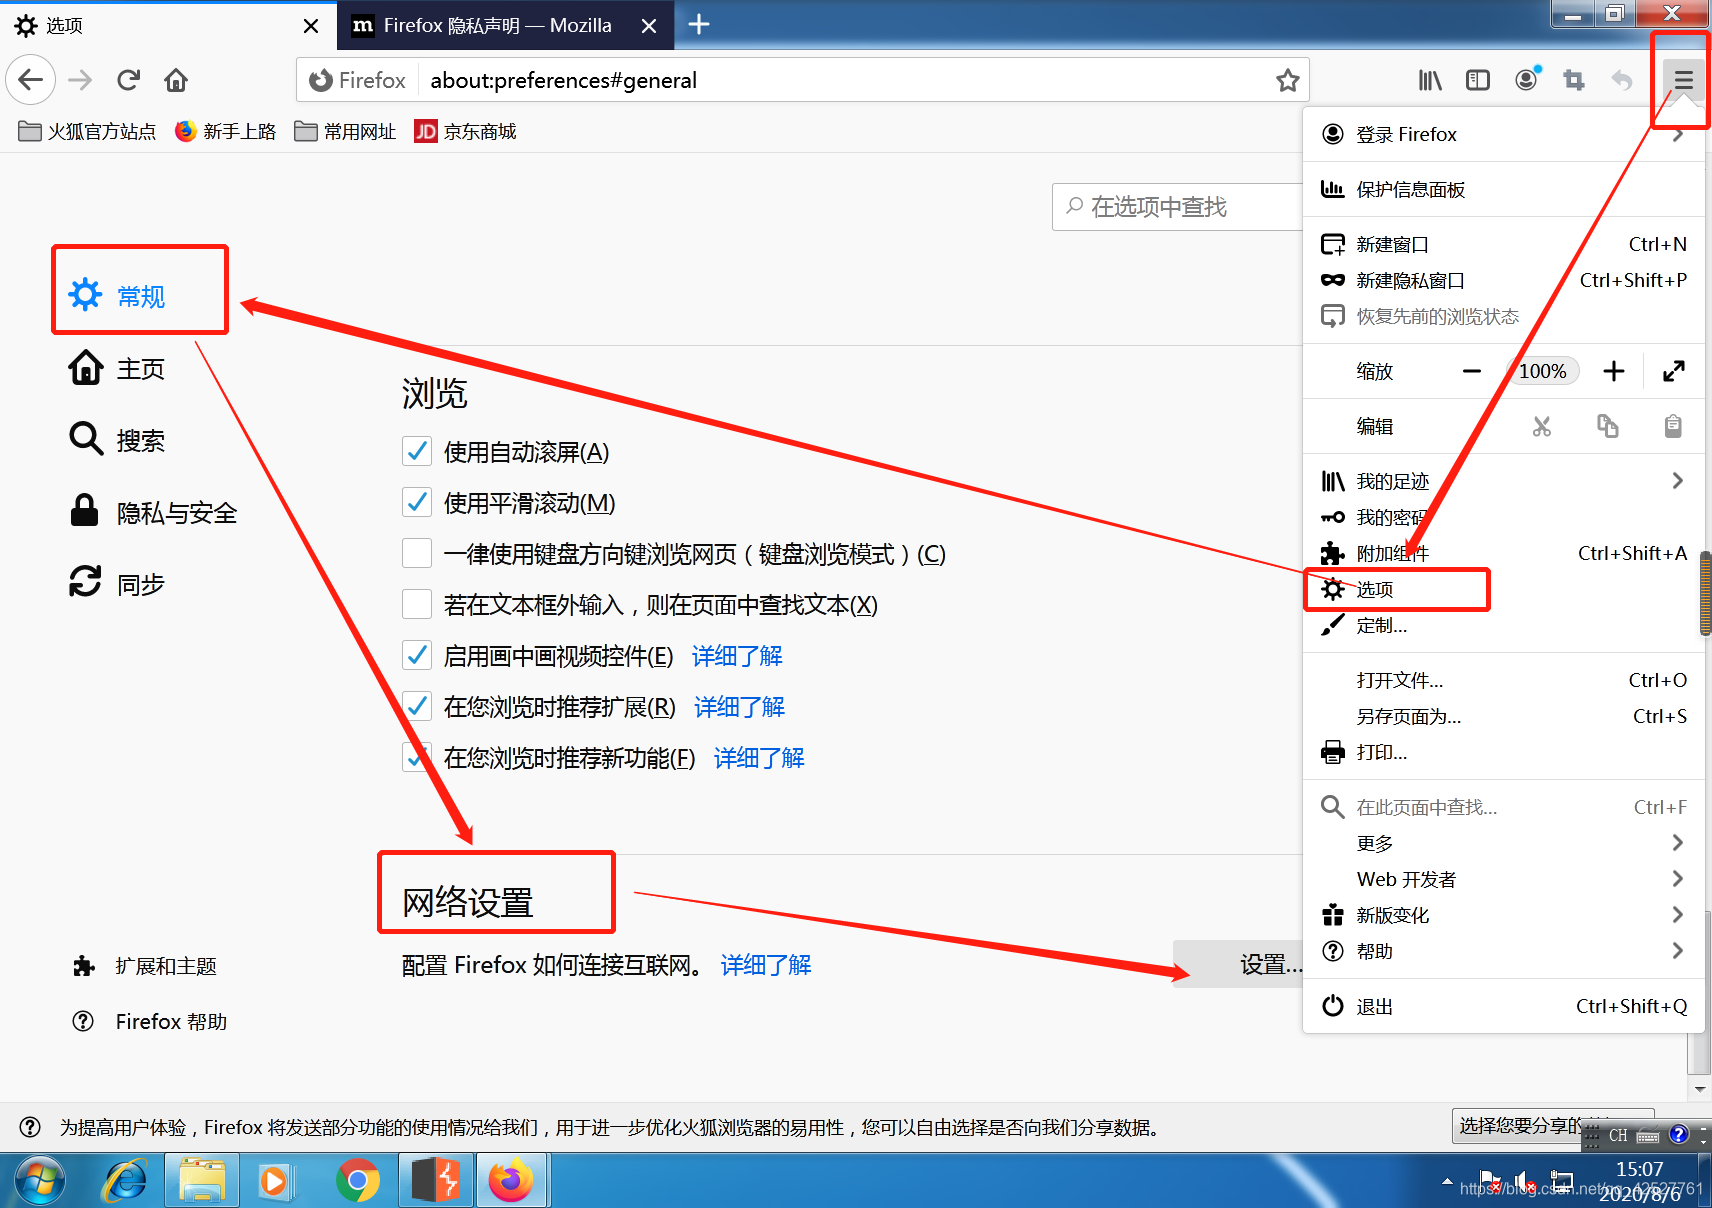Switch to the Firefox 隐私声明 tab

point(480,25)
